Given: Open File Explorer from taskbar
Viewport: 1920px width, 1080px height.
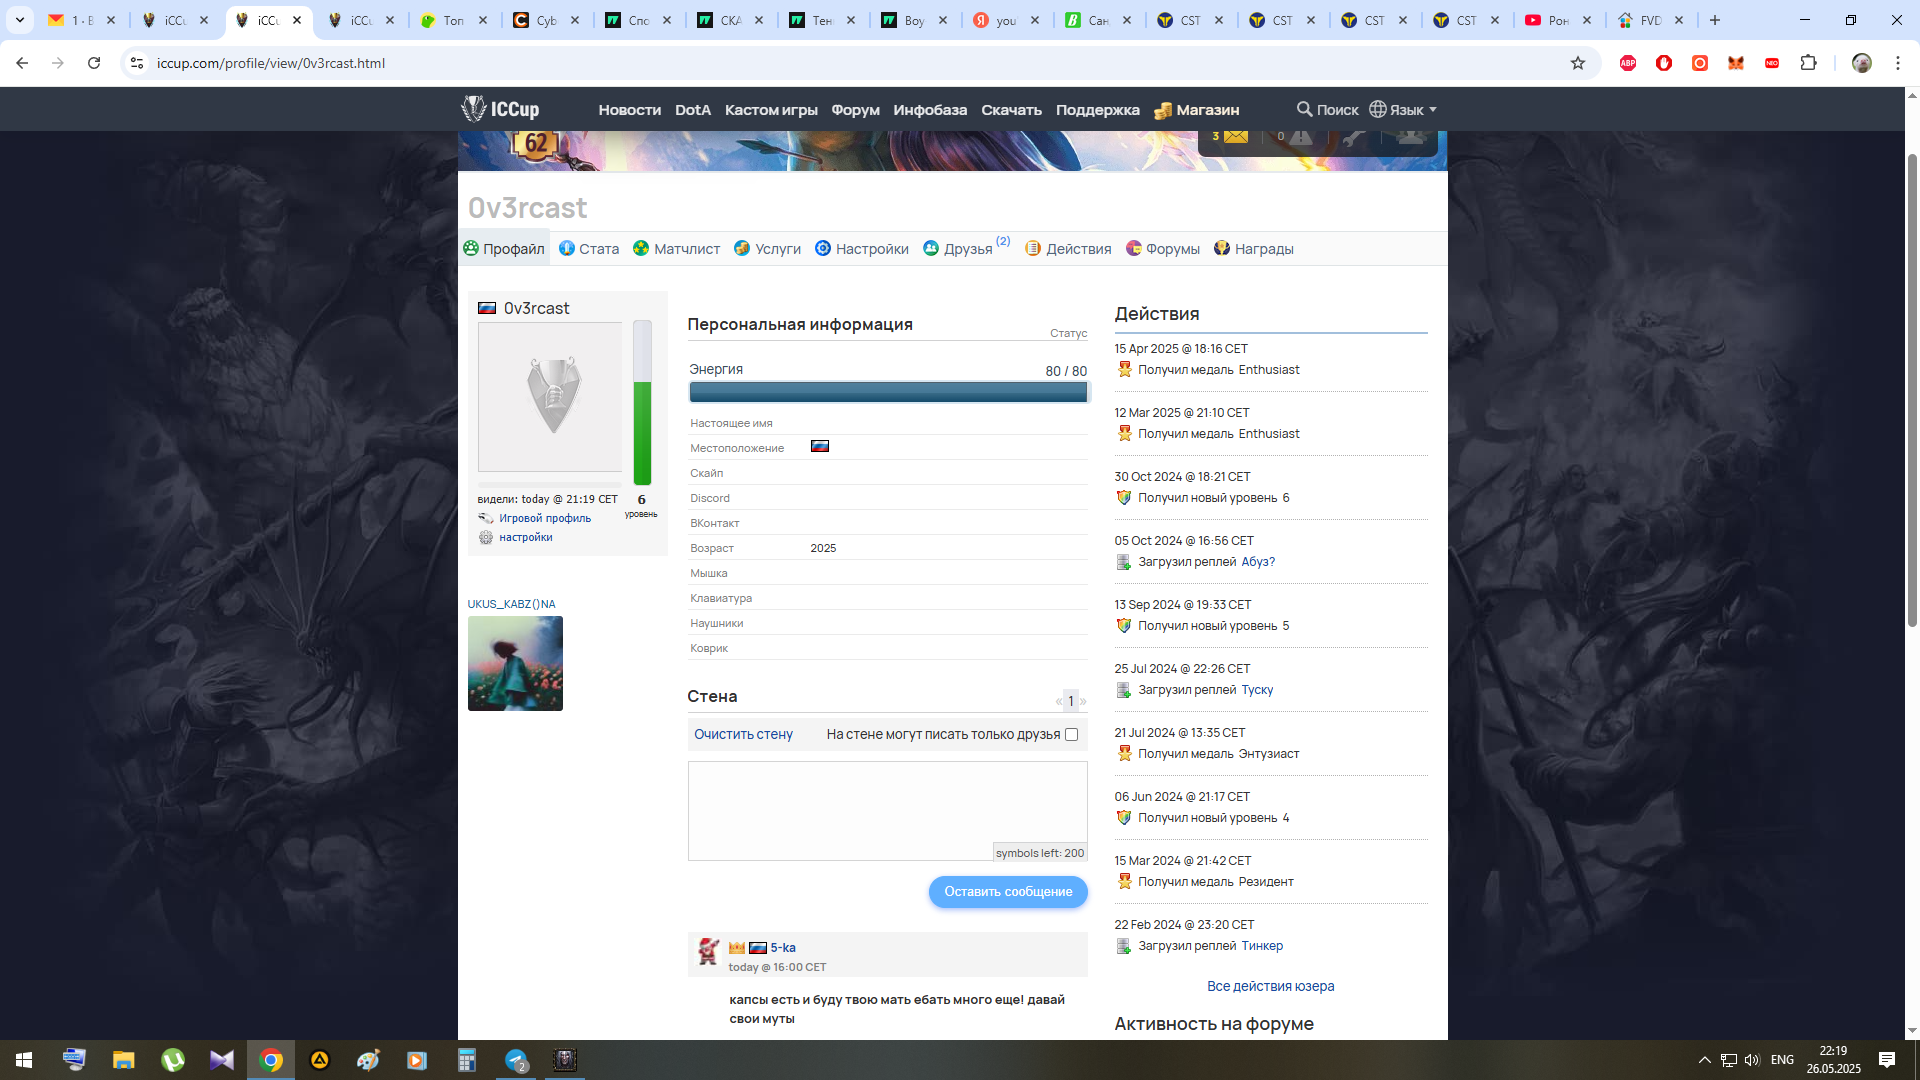Looking at the screenshot, I should (x=123, y=1060).
